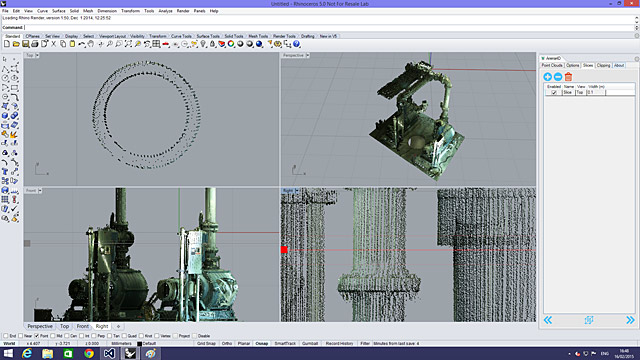Click the Zoom Extents icon

[x=128, y=44]
